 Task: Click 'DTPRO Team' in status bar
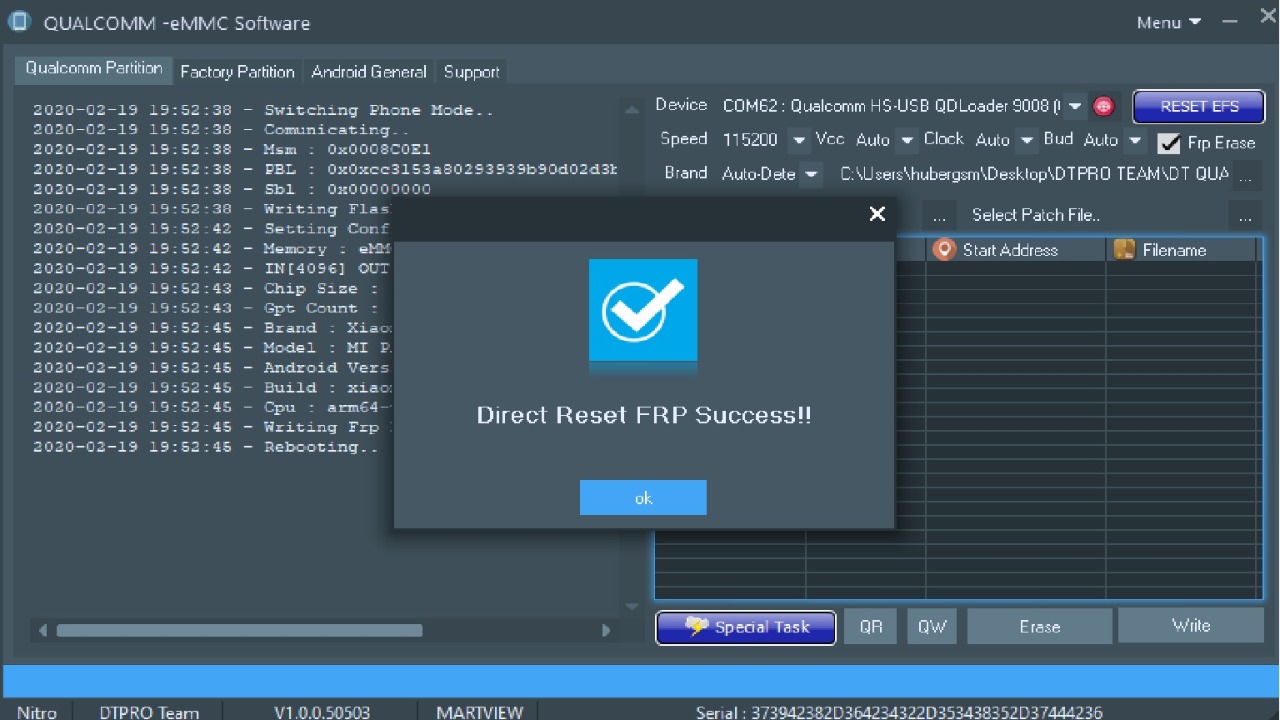pos(149,712)
